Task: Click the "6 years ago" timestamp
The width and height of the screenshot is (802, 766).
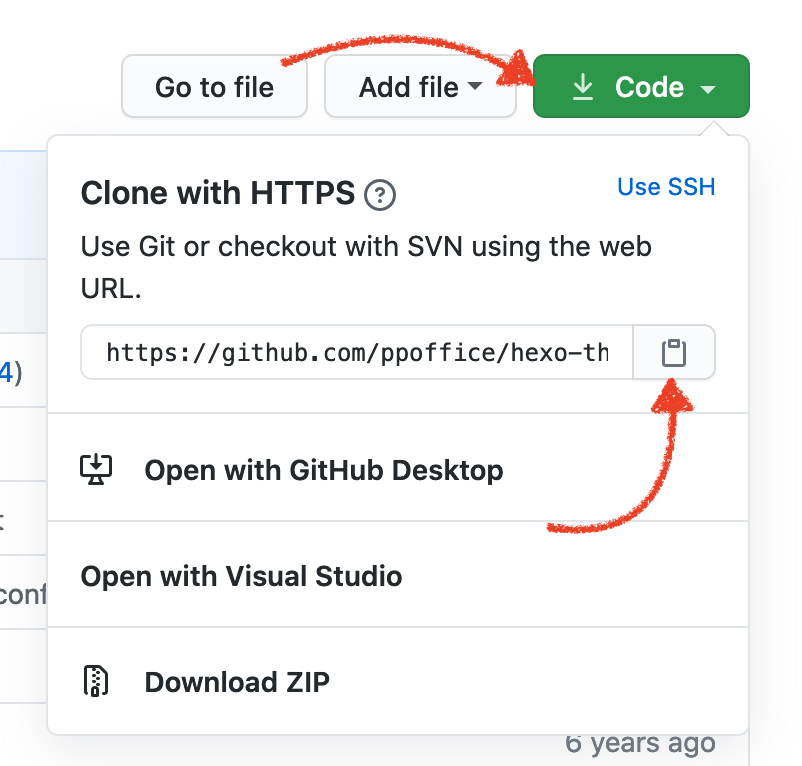Action: [x=640, y=743]
